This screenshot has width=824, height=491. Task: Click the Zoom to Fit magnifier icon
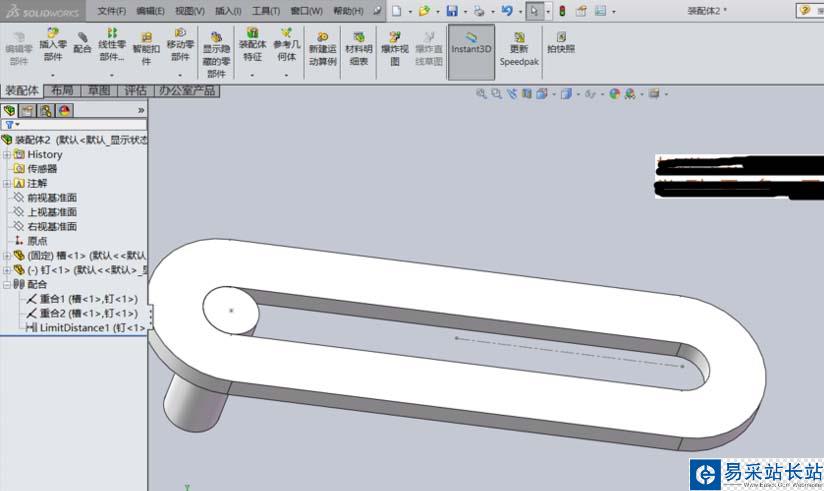[x=481, y=94]
